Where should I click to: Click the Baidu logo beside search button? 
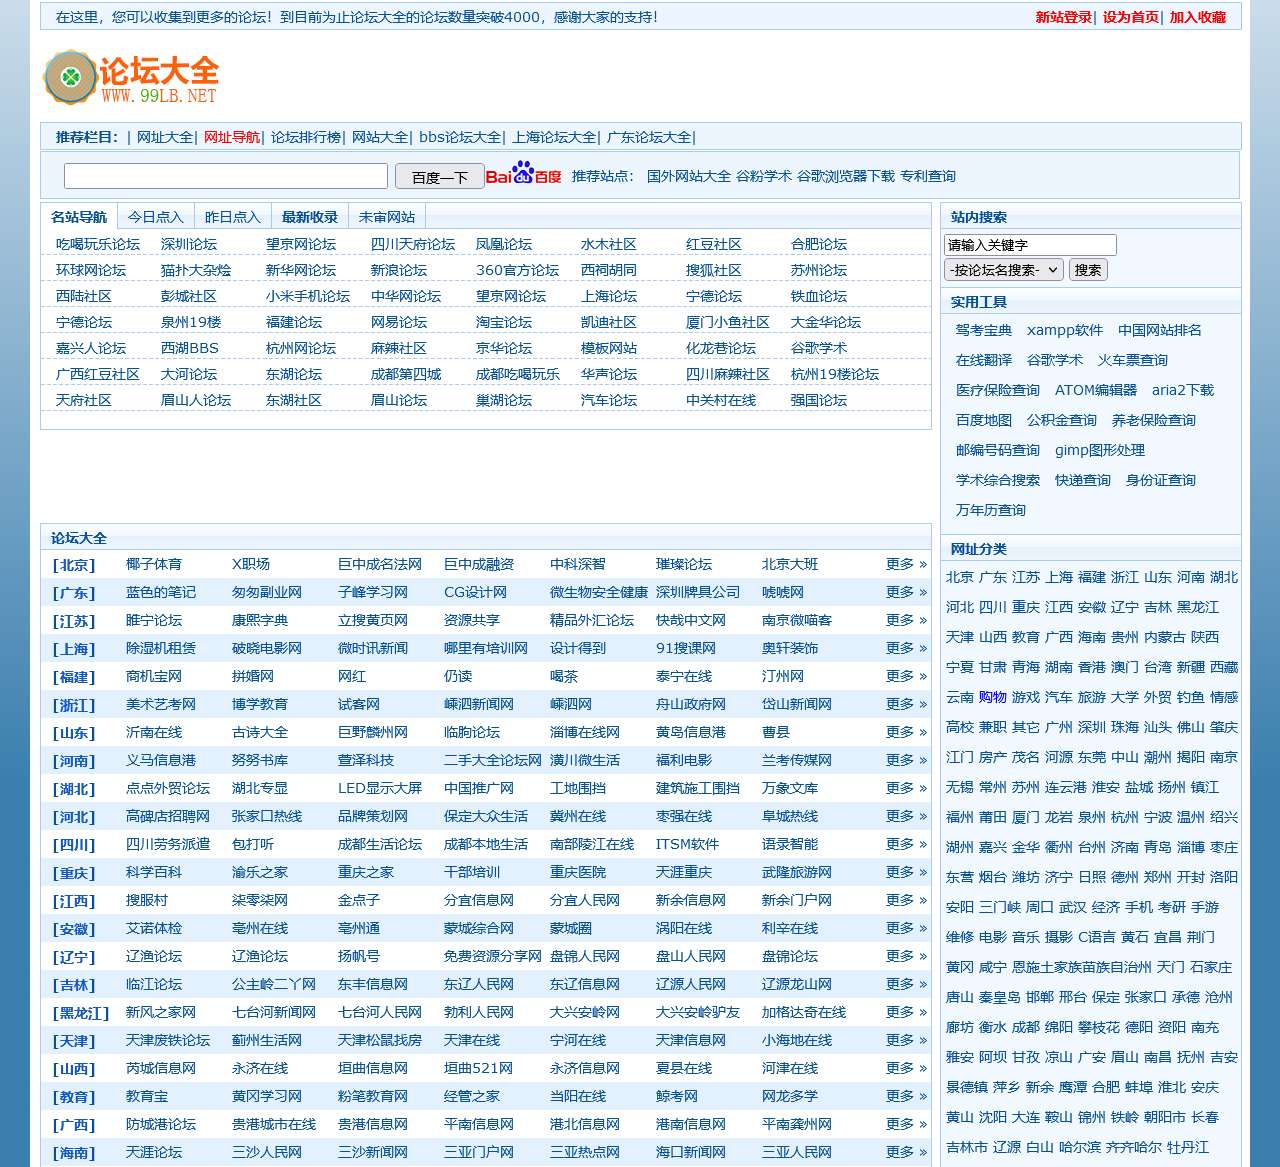pos(523,175)
